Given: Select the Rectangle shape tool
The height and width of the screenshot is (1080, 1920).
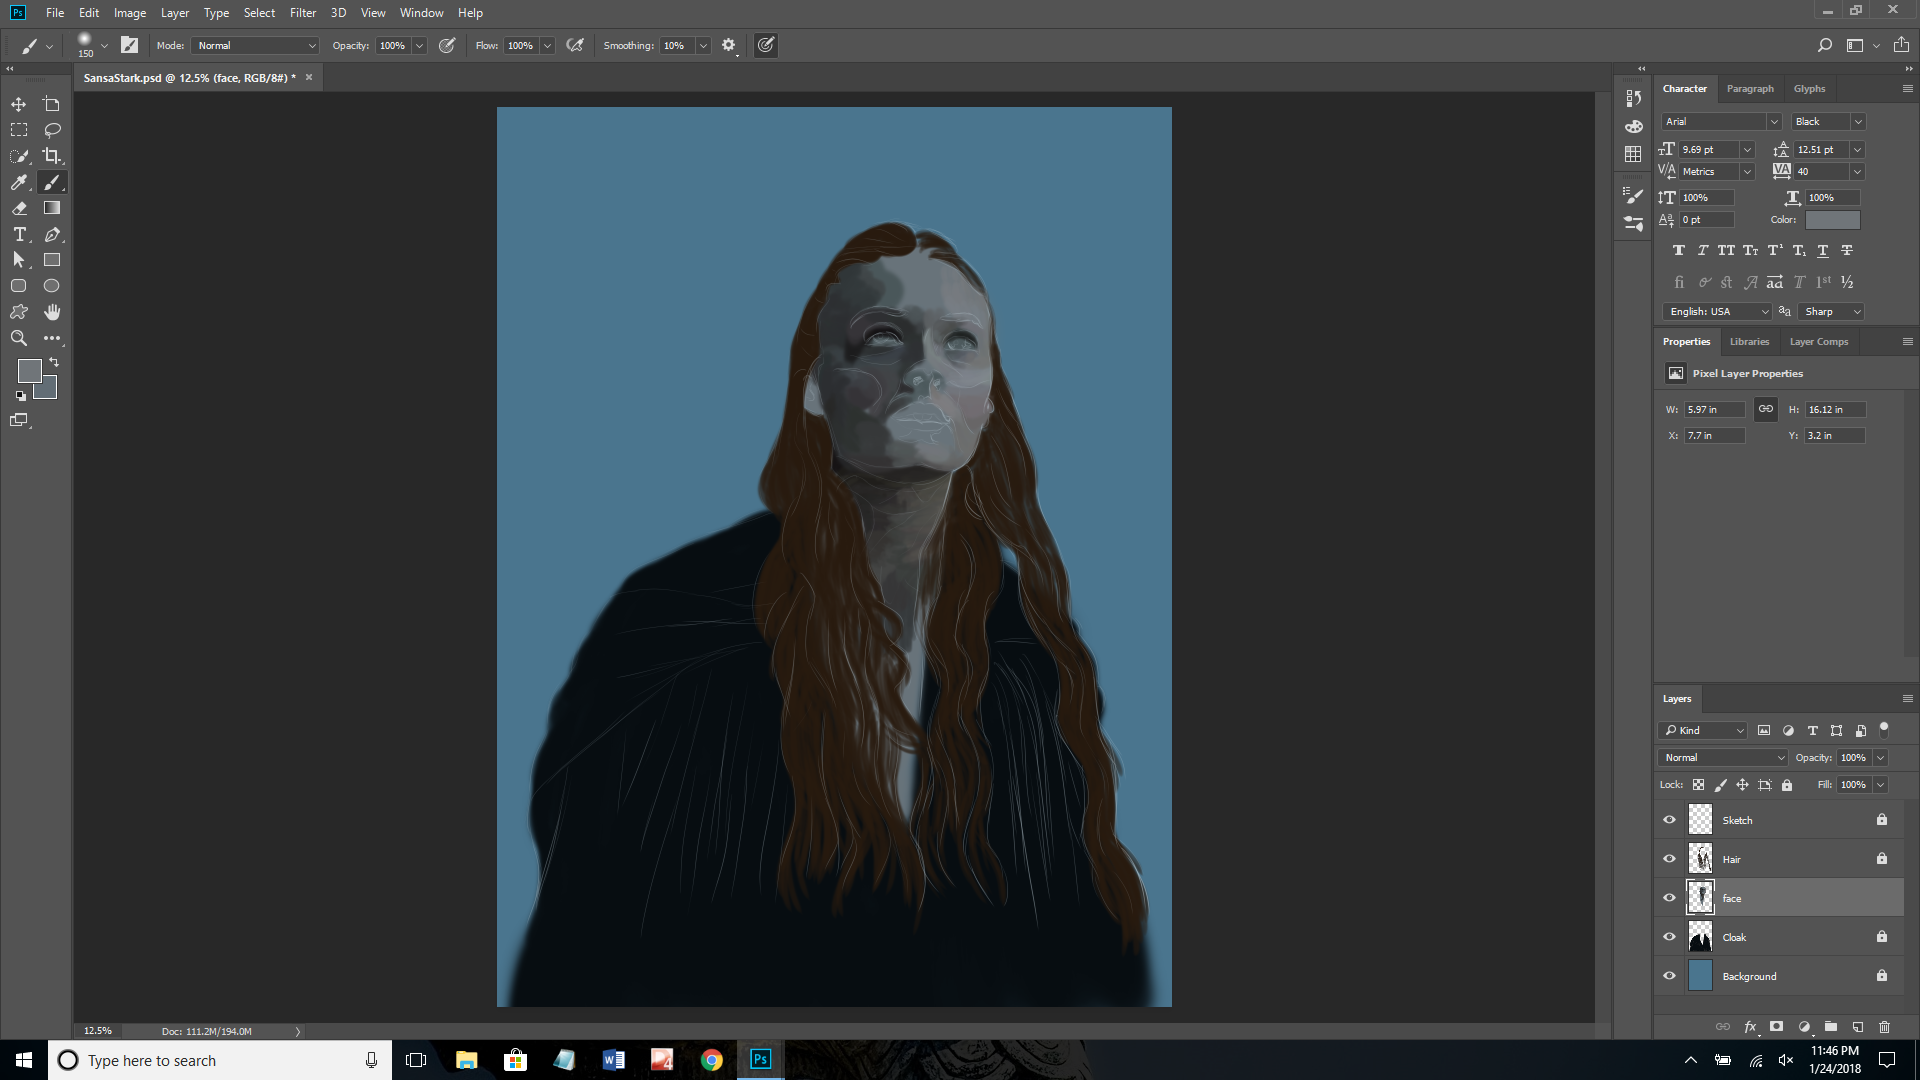Looking at the screenshot, I should (52, 260).
